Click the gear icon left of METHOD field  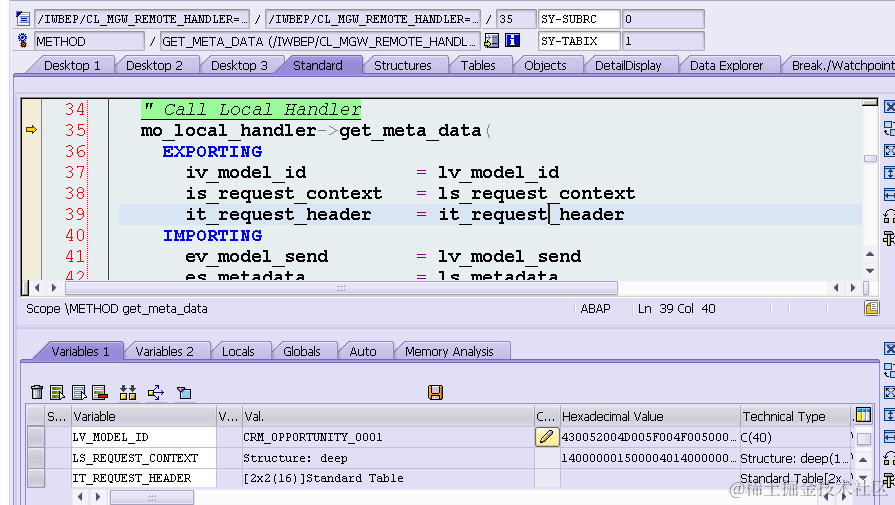click(x=23, y=41)
